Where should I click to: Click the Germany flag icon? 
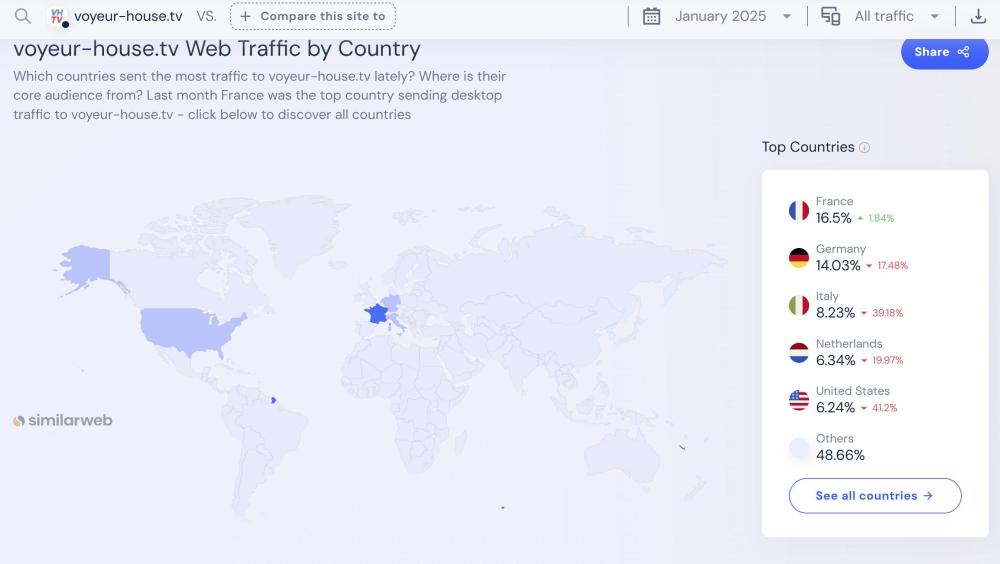[x=798, y=258]
